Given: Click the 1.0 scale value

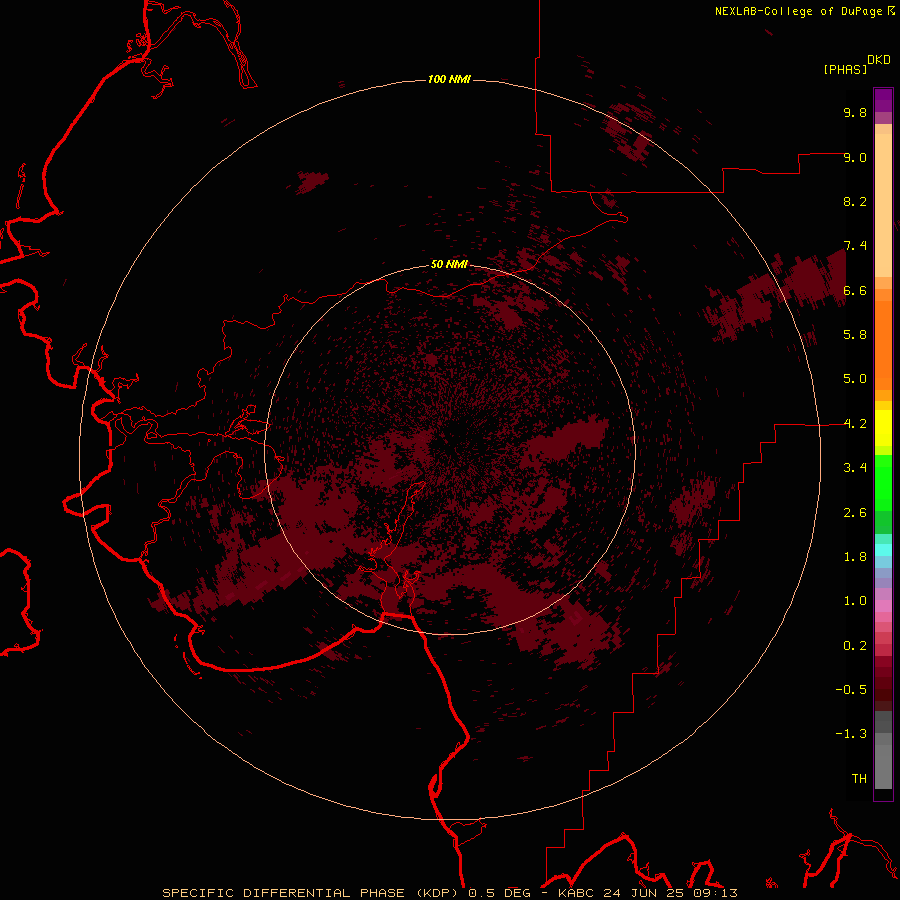Looking at the screenshot, I should (x=855, y=601).
